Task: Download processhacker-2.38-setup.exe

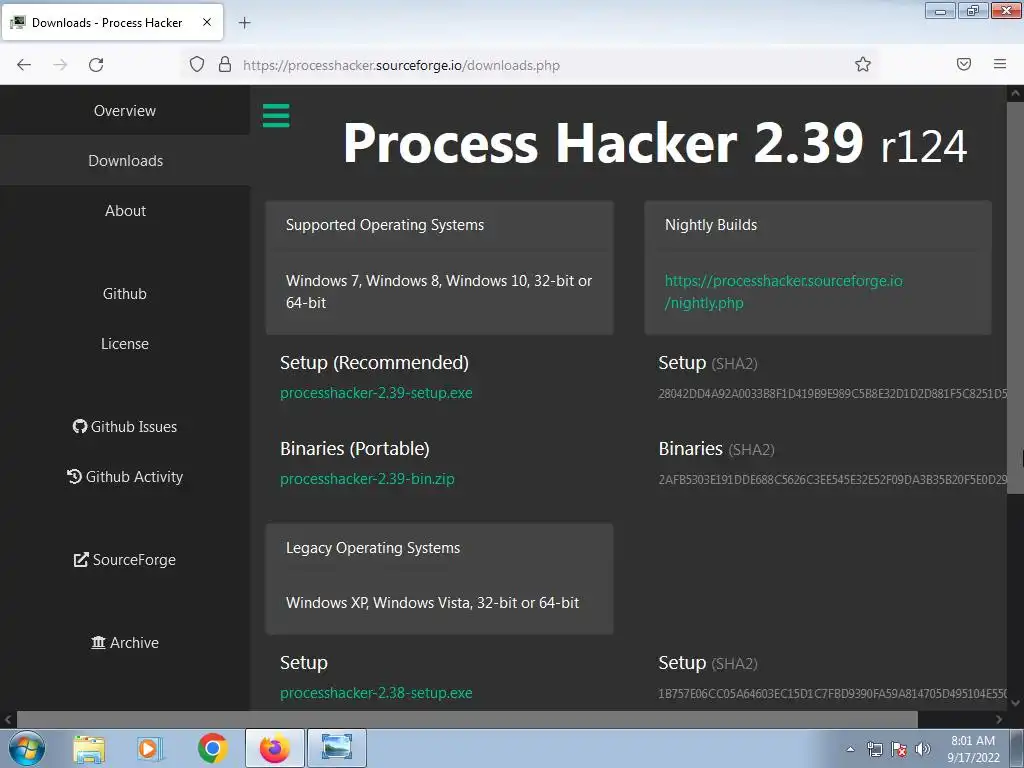Action: (376, 693)
